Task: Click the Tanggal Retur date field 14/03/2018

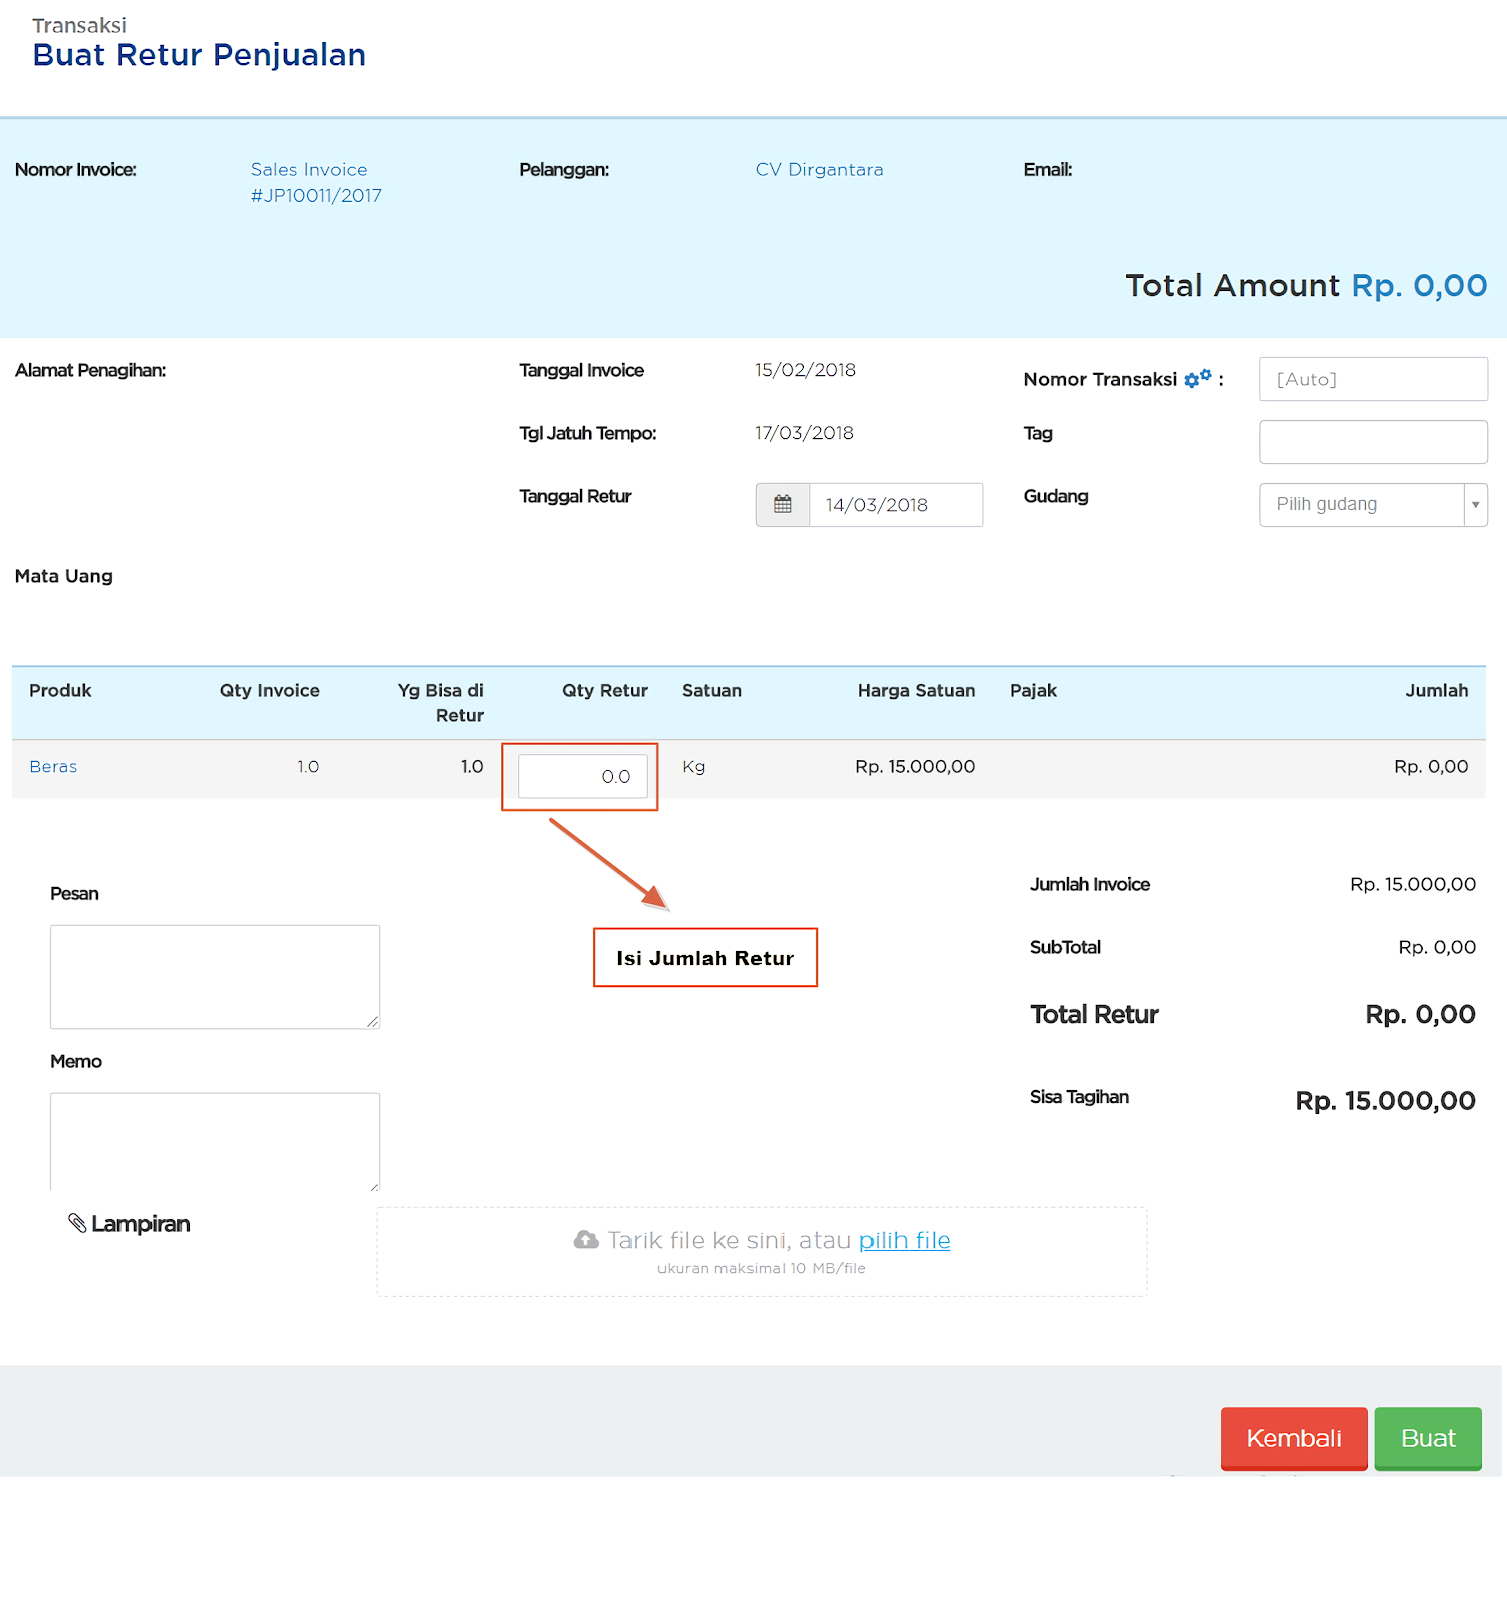Action: point(896,505)
